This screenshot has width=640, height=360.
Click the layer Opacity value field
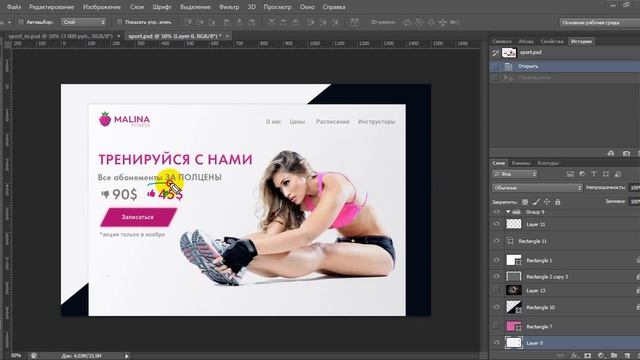click(x=634, y=188)
